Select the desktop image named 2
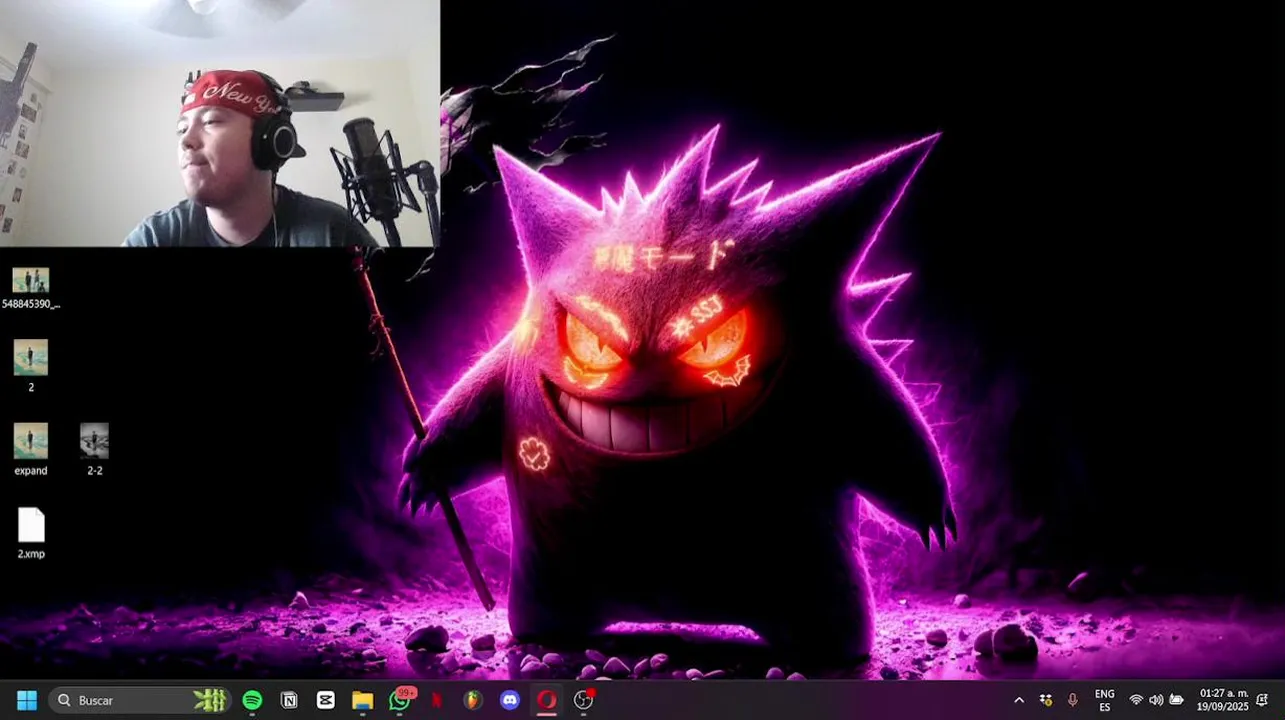Viewport: 1285px width, 720px height. click(x=31, y=357)
